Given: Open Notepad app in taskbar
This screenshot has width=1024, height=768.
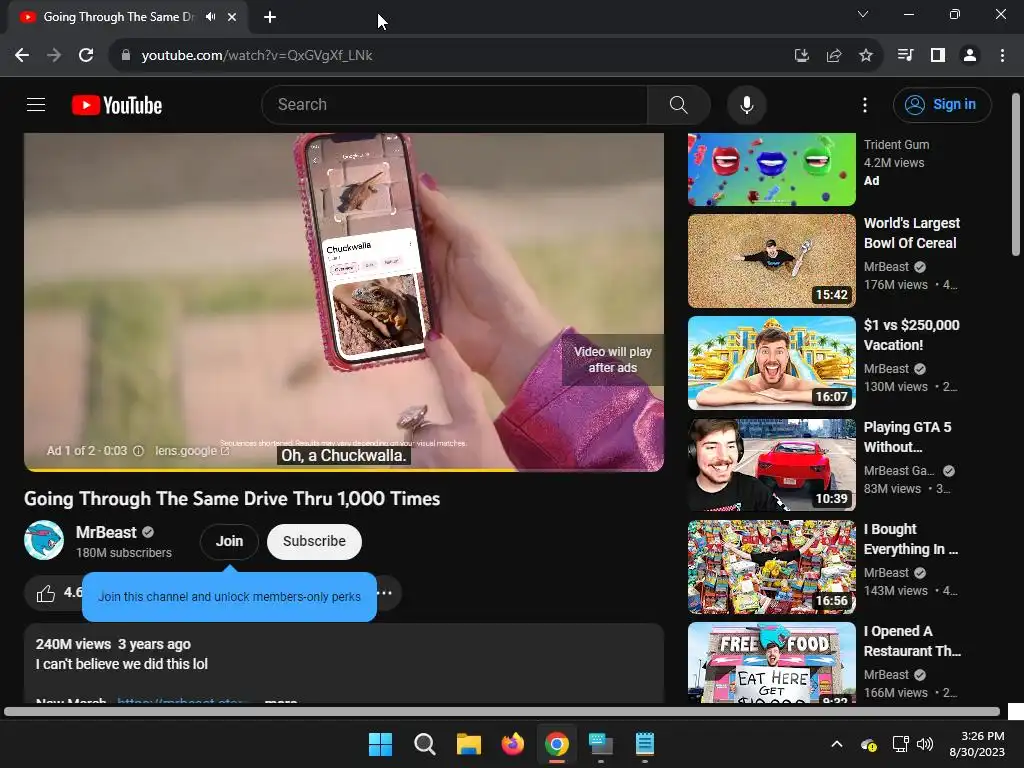Looking at the screenshot, I should point(645,744).
